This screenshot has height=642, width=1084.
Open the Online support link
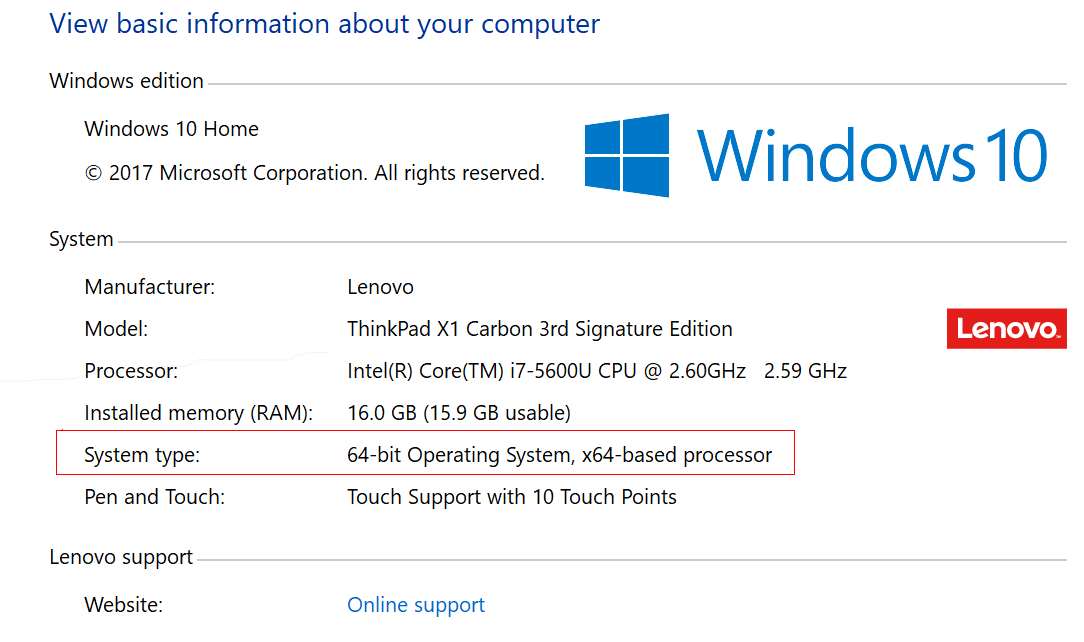(x=416, y=605)
